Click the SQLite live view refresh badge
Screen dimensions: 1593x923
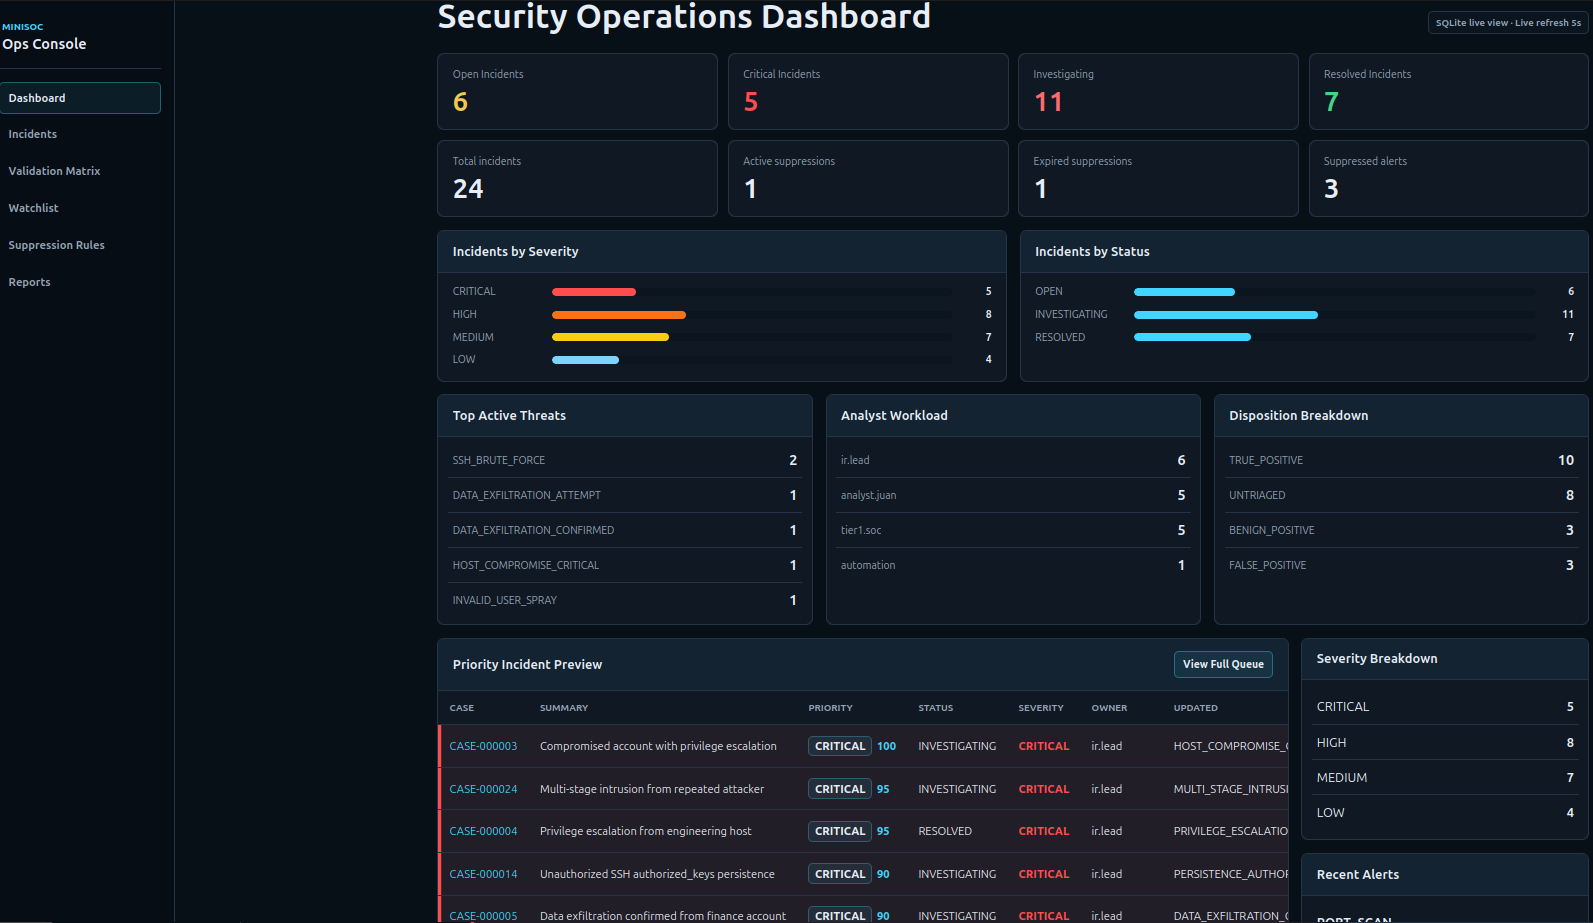pyautogui.click(x=1508, y=23)
